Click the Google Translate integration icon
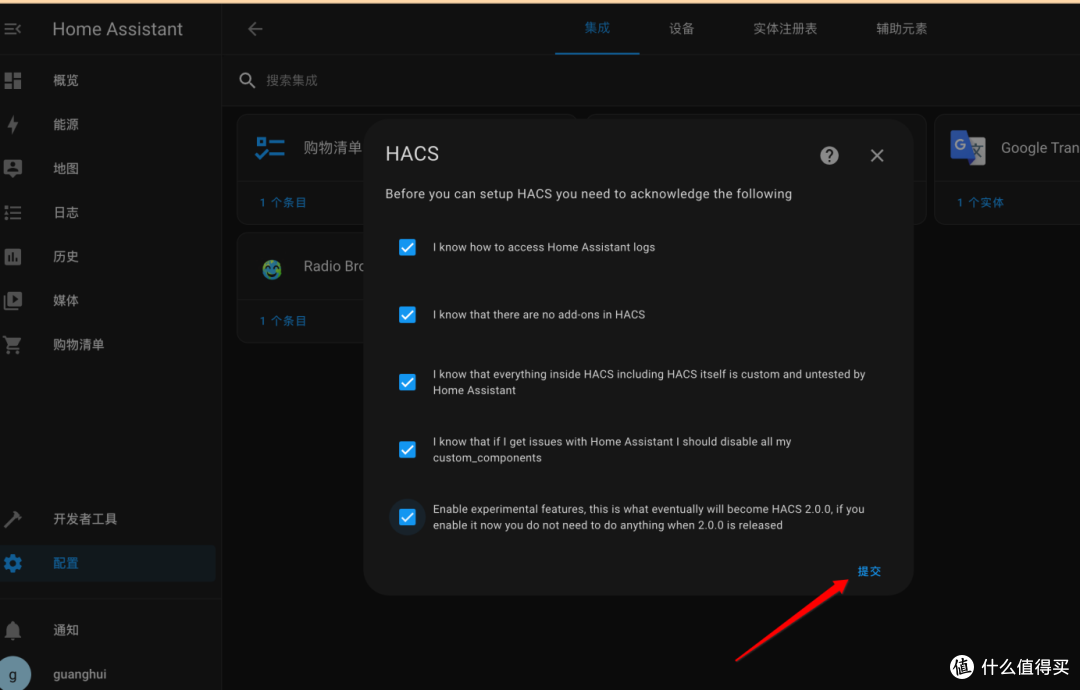 point(968,147)
